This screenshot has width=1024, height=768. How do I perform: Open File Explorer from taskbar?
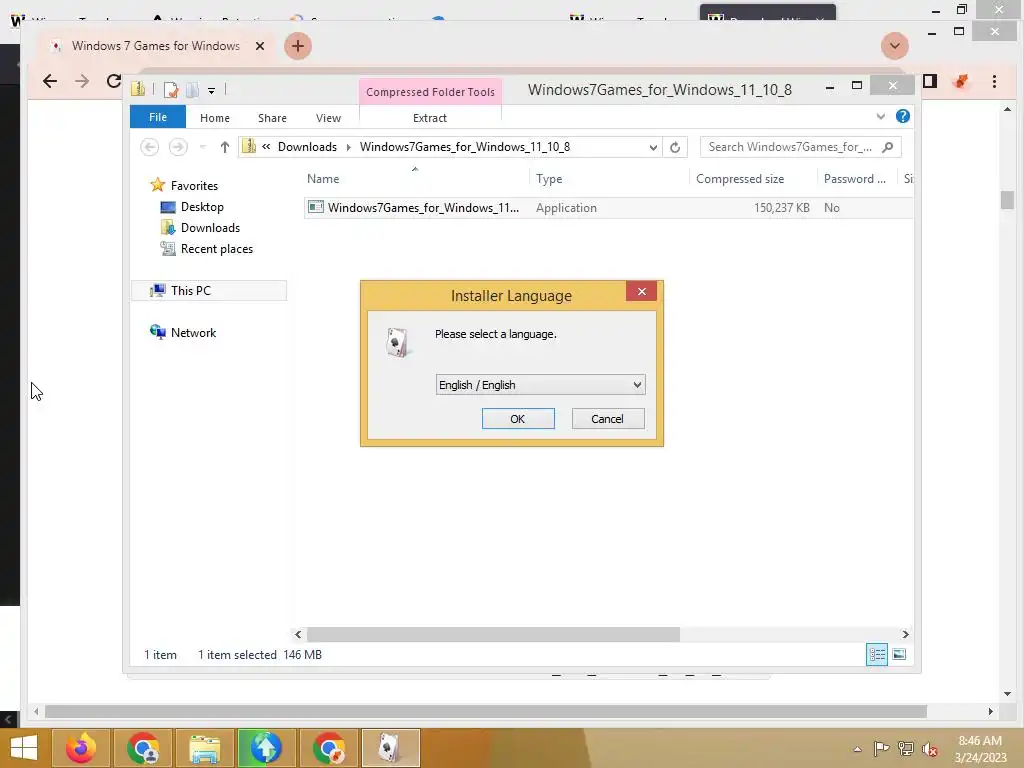click(204, 748)
